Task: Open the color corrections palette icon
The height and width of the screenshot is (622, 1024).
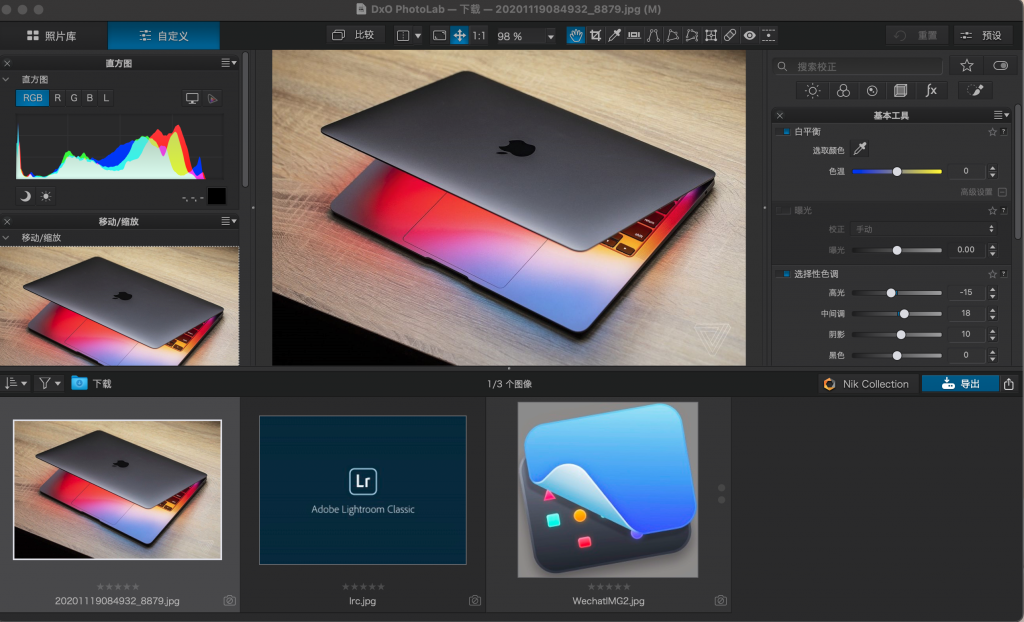Action: pyautogui.click(x=843, y=90)
